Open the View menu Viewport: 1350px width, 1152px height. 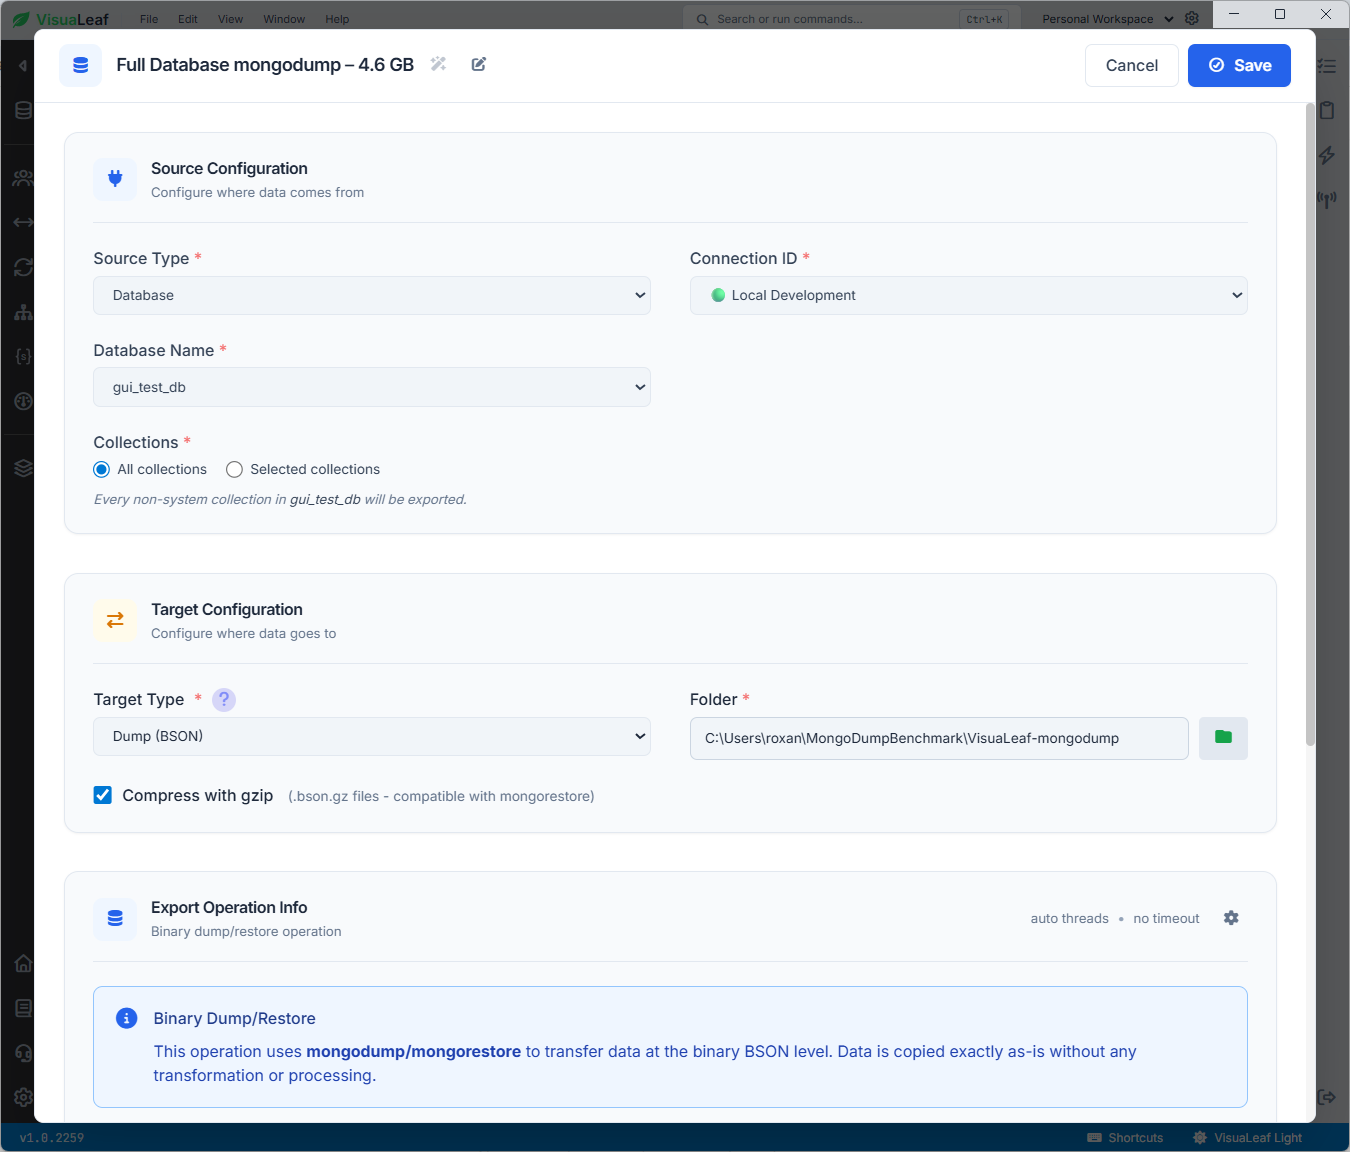(x=231, y=19)
